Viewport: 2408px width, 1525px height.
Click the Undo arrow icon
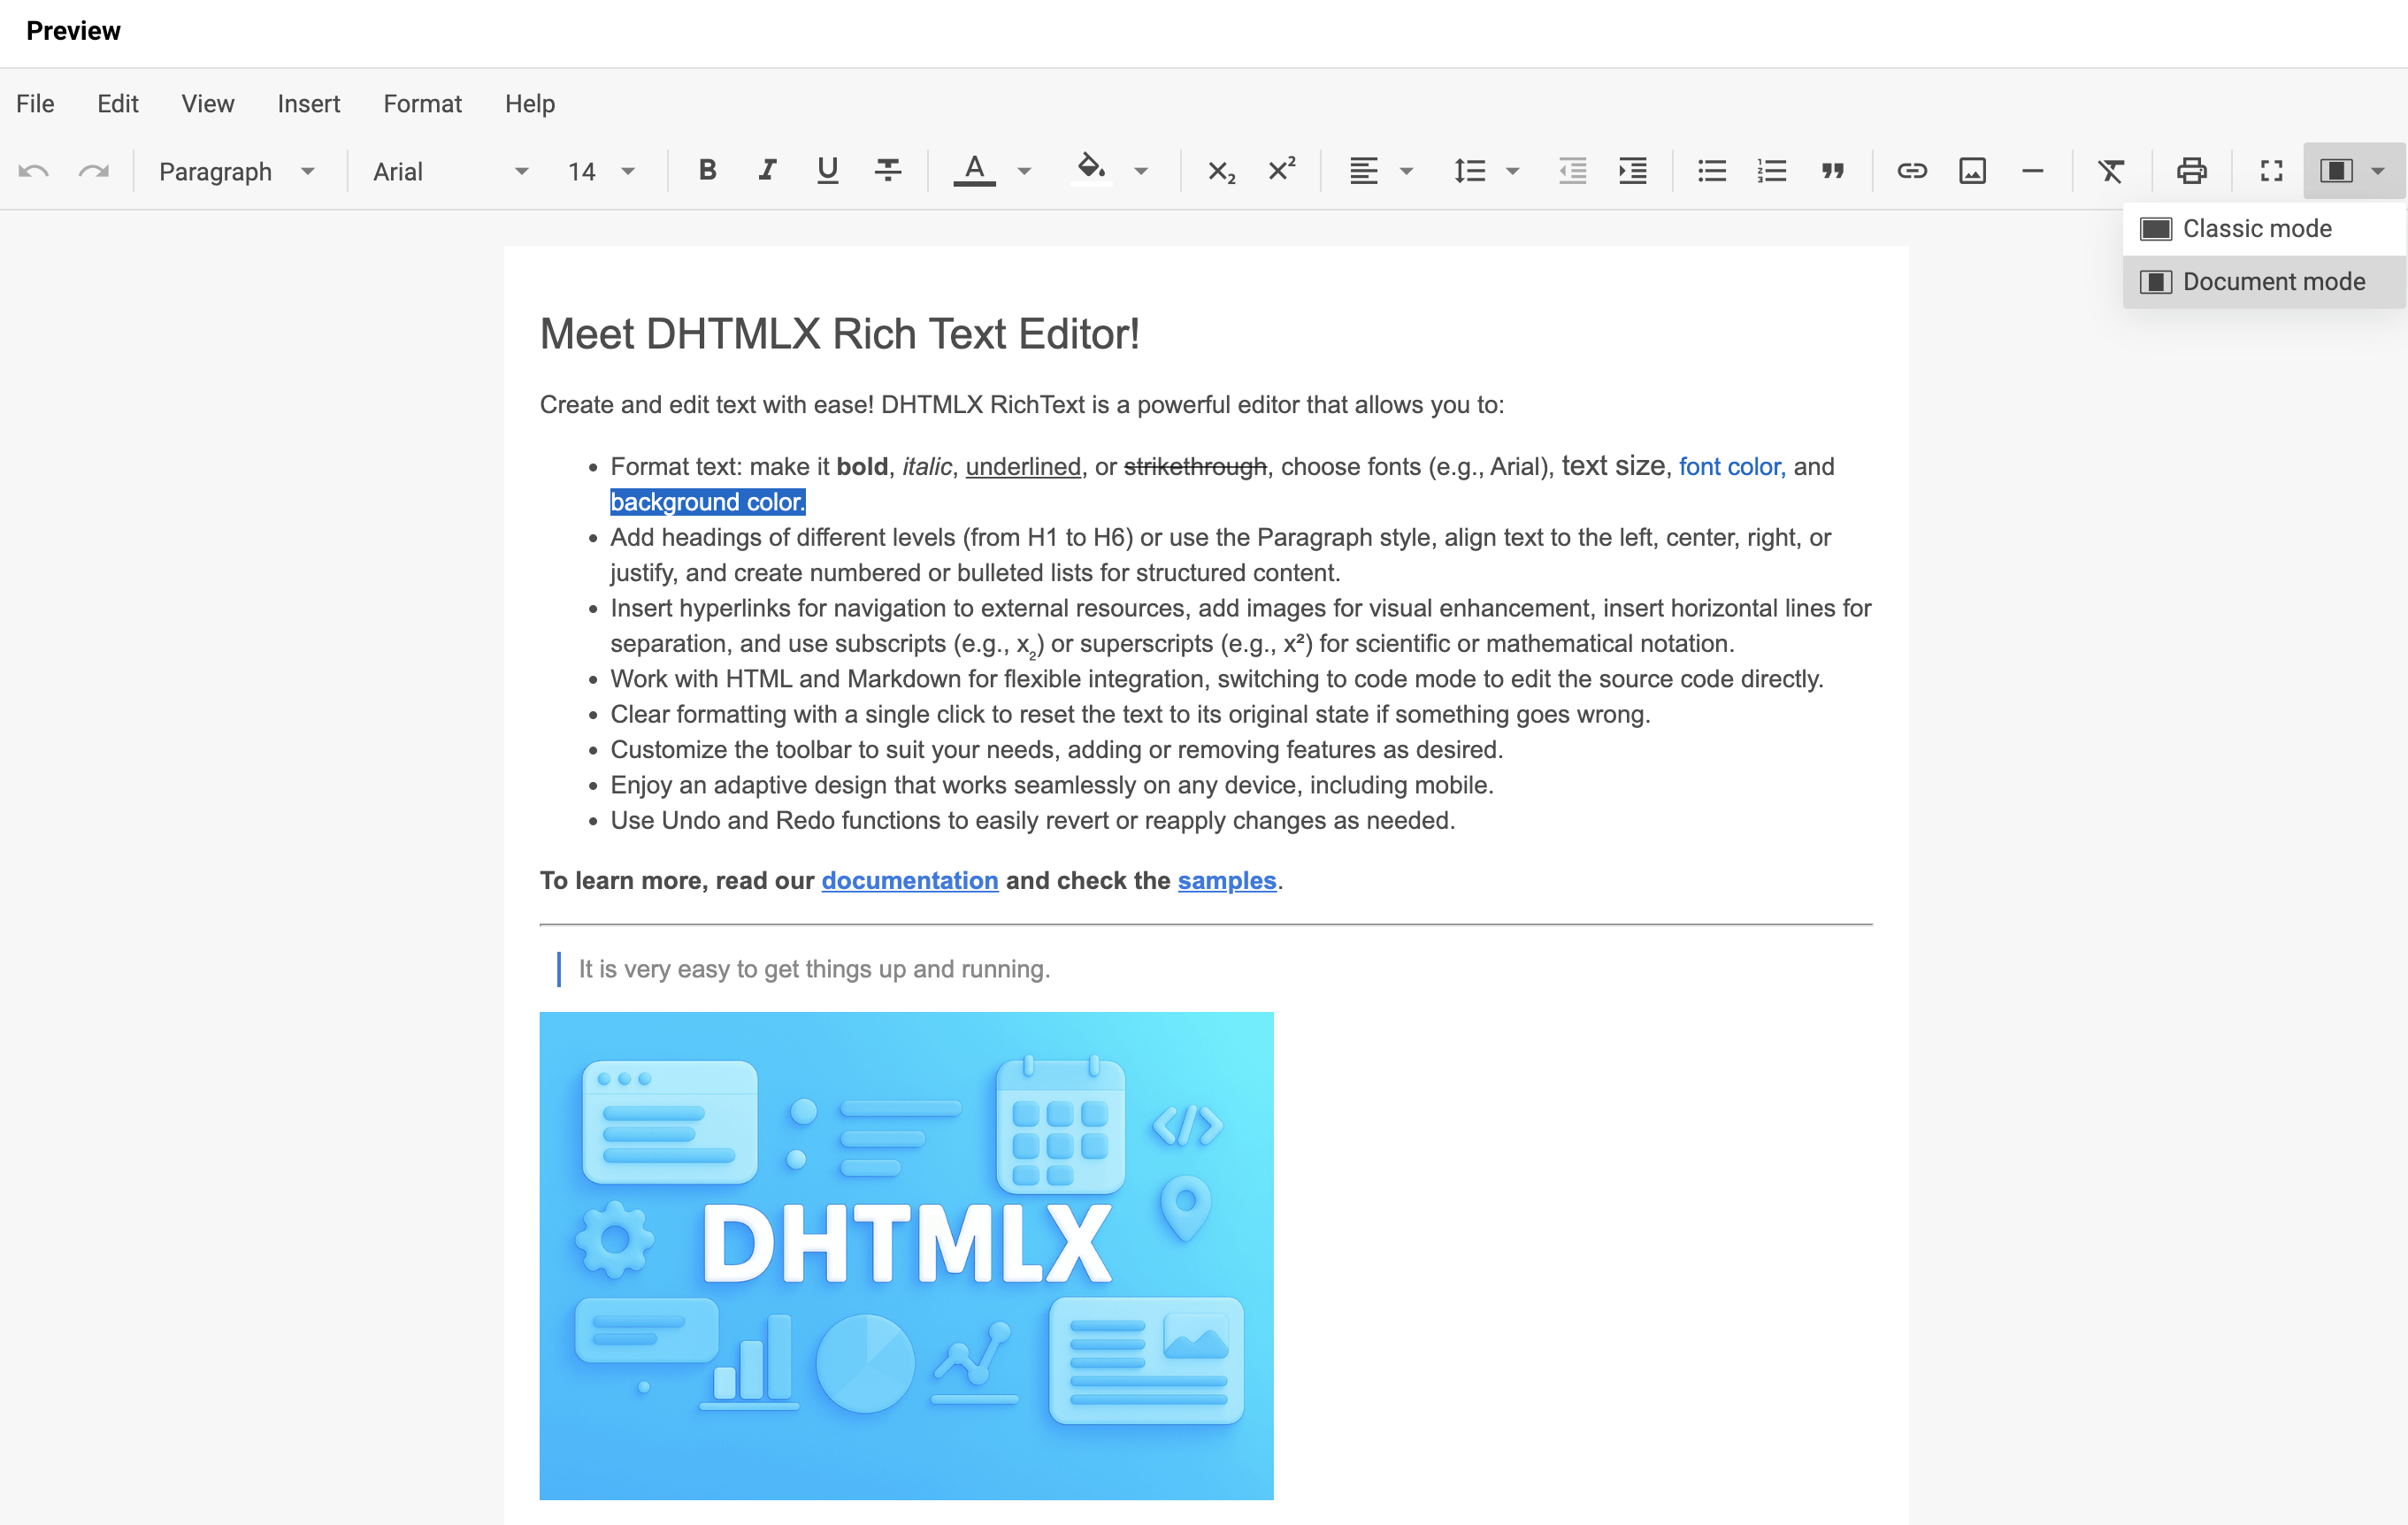(34, 171)
